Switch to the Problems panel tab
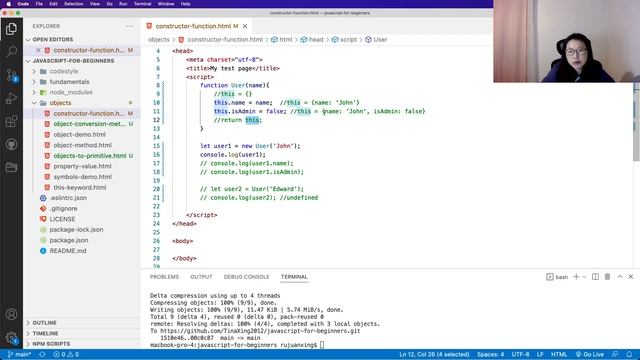 (x=164, y=277)
